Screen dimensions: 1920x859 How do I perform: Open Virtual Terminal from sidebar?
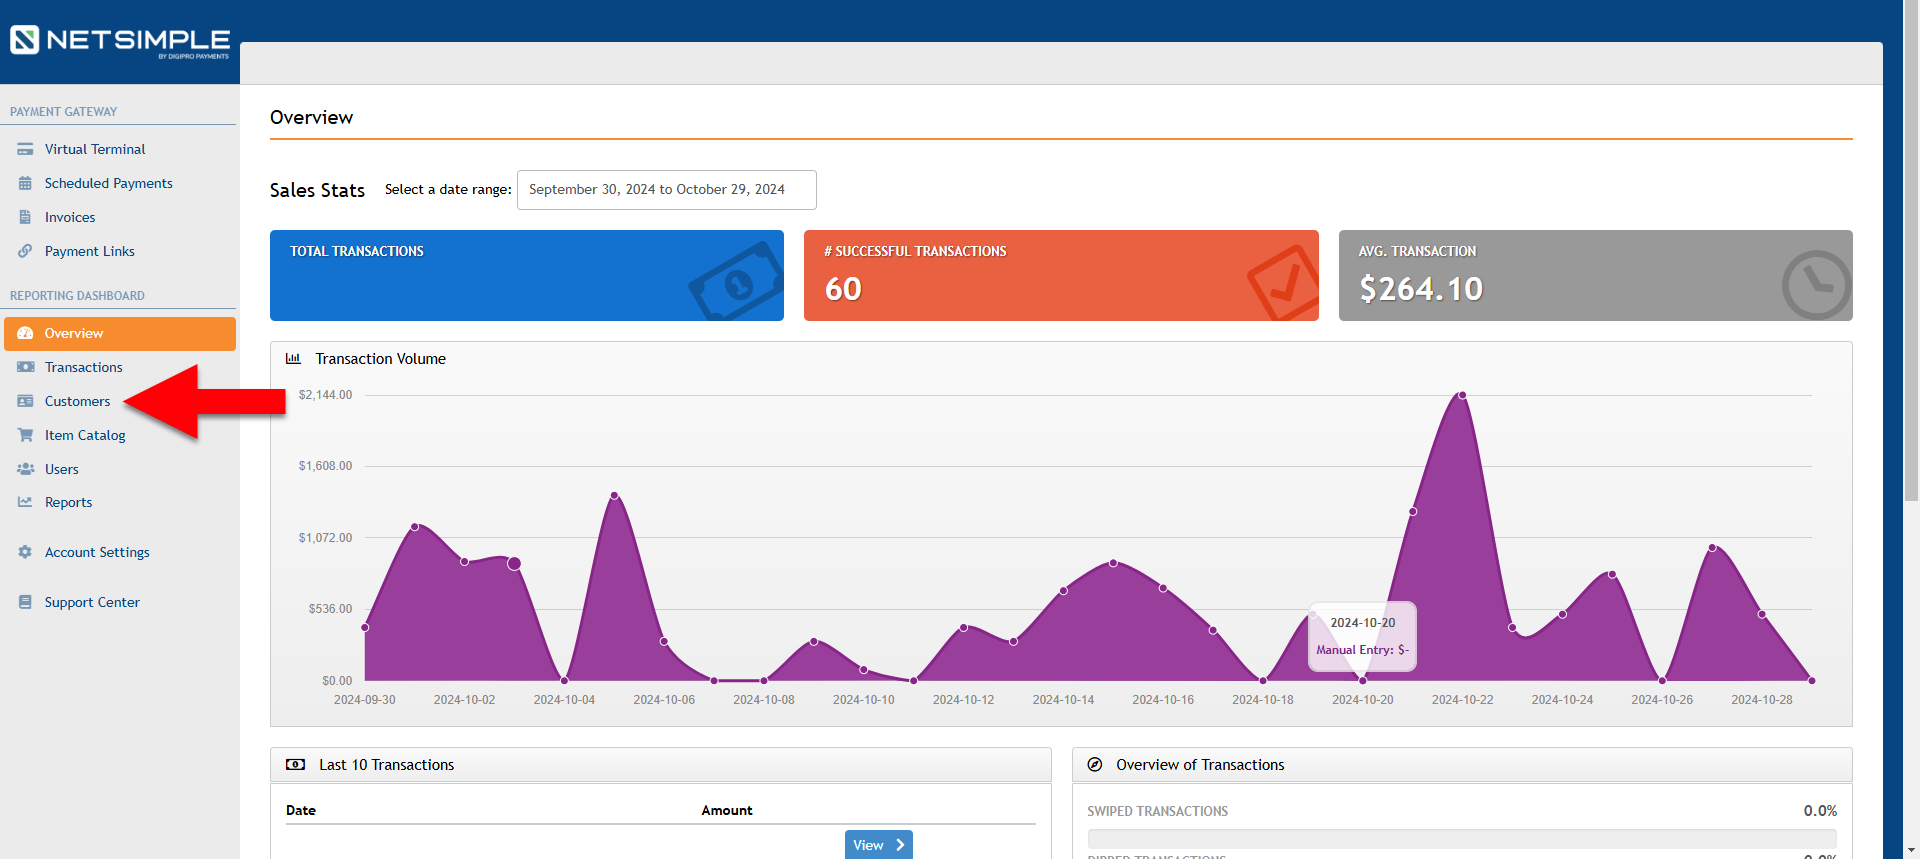[95, 149]
